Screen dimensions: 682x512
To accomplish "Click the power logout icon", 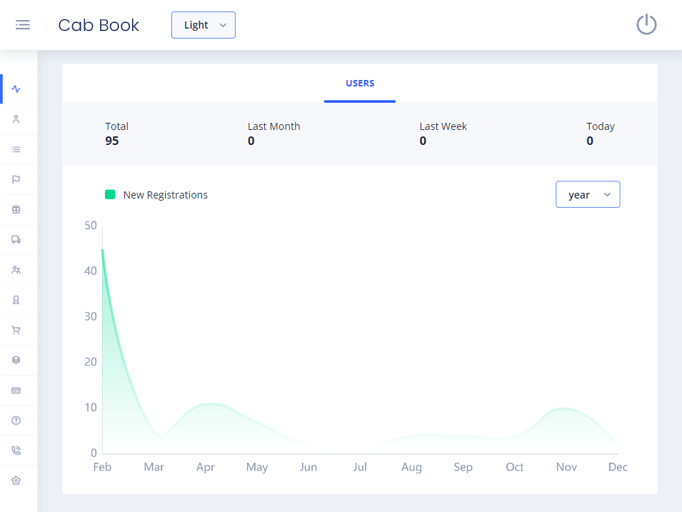I will 646,25.
